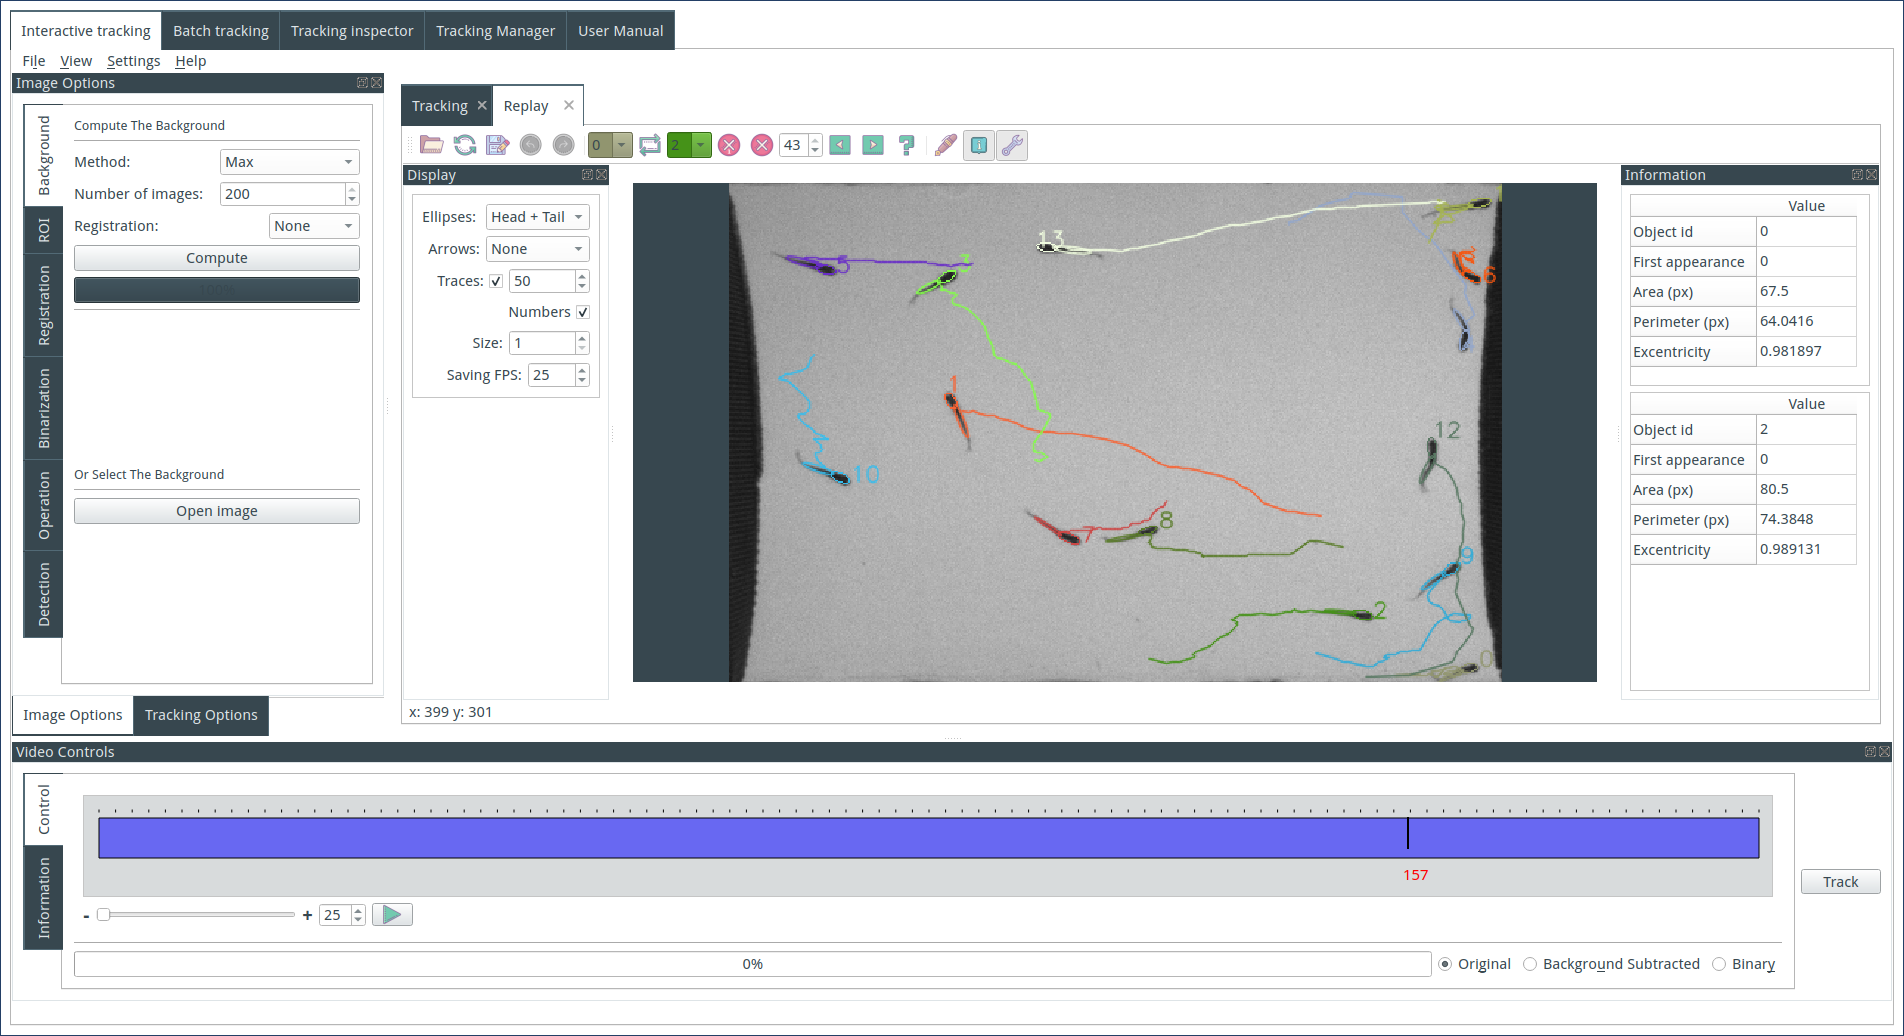The height and width of the screenshot is (1036, 1904).
Task: Toggle the information panel icon
Action: coord(979,145)
